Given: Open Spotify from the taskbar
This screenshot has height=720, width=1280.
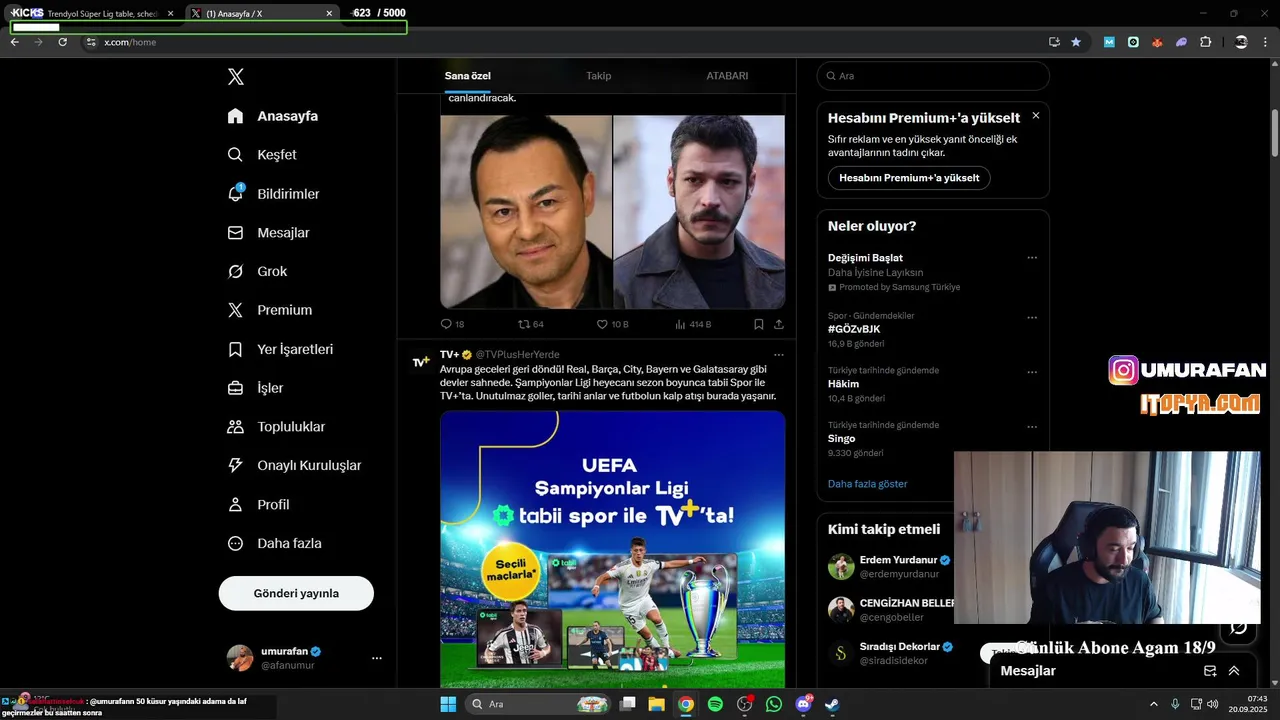Looking at the screenshot, I should point(715,704).
